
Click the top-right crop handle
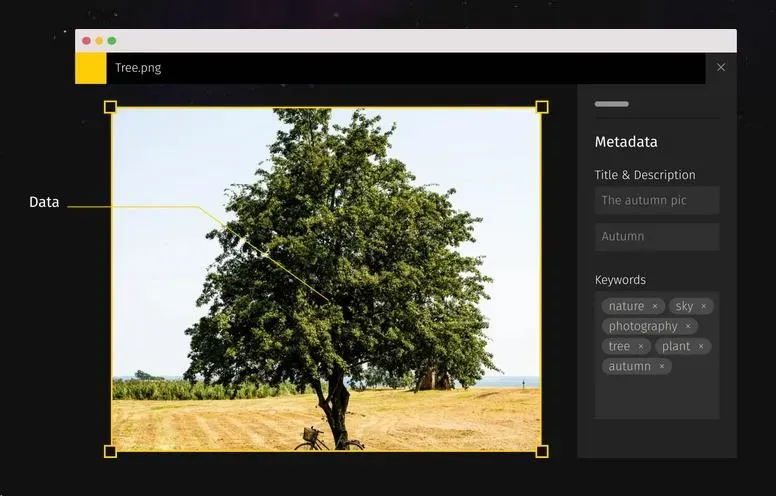[x=542, y=107]
